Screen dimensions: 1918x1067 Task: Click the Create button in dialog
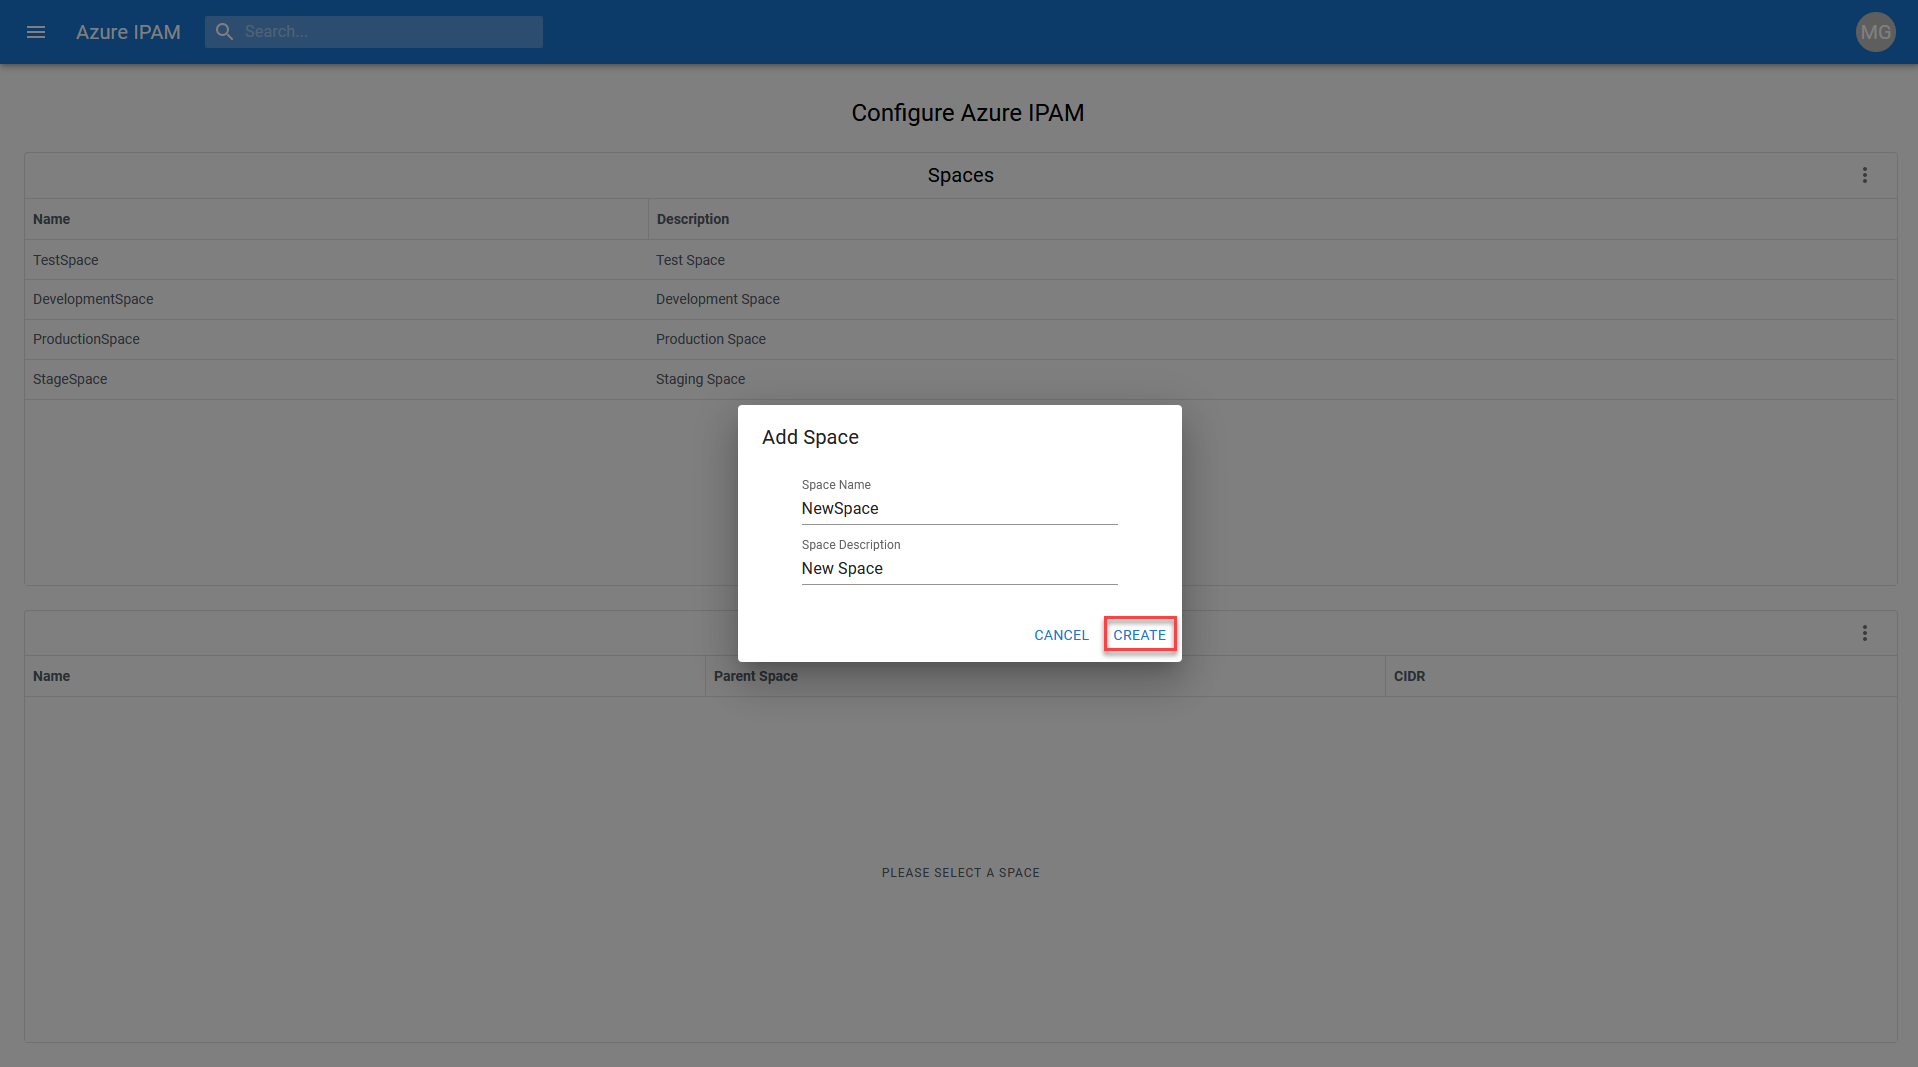click(1139, 635)
